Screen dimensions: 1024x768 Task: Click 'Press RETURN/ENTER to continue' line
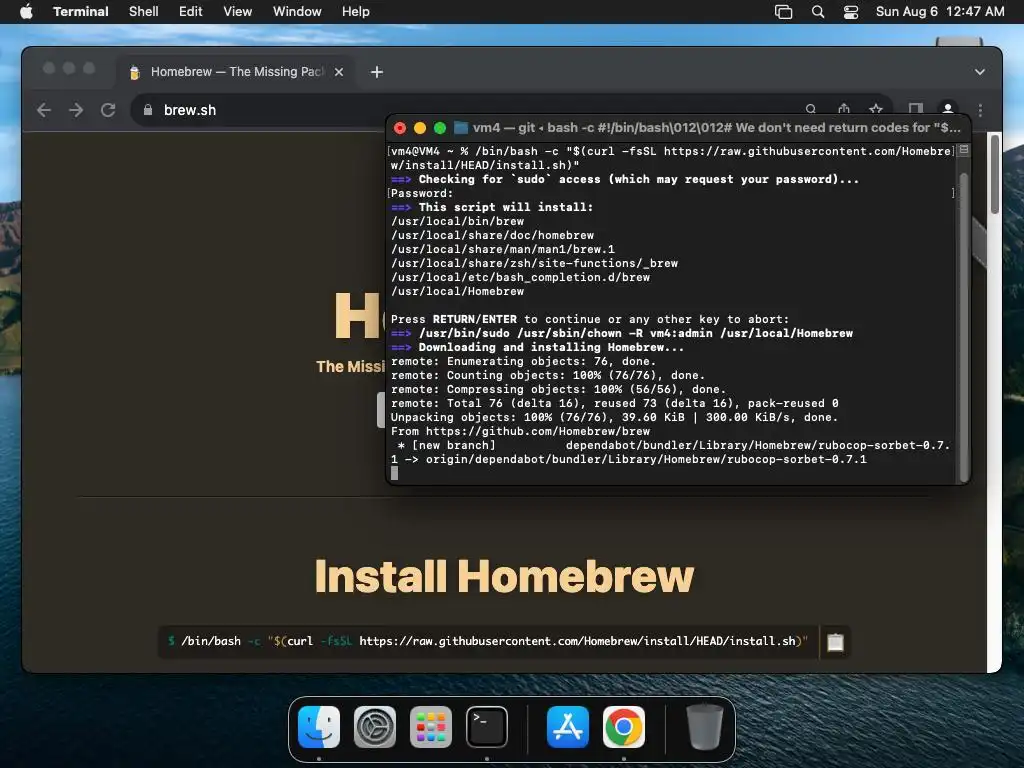point(590,319)
